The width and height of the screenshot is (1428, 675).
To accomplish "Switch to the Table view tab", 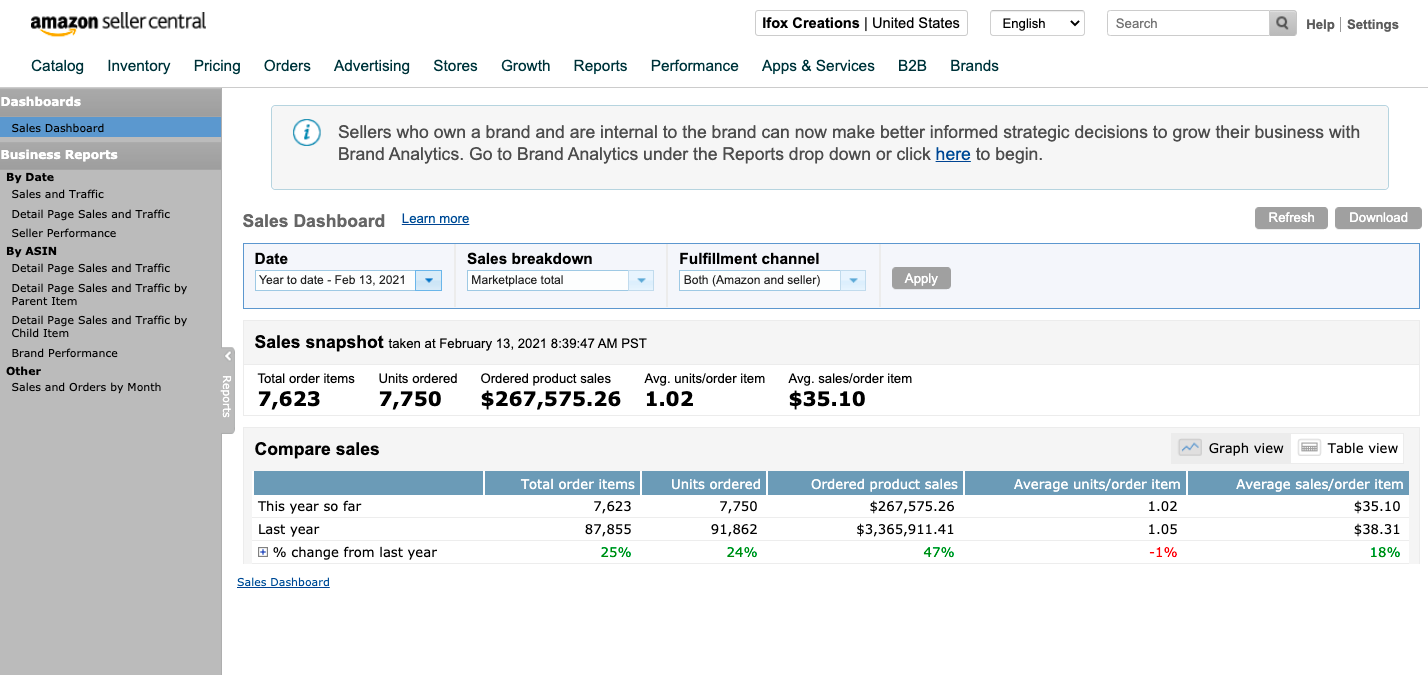I will [1348, 448].
